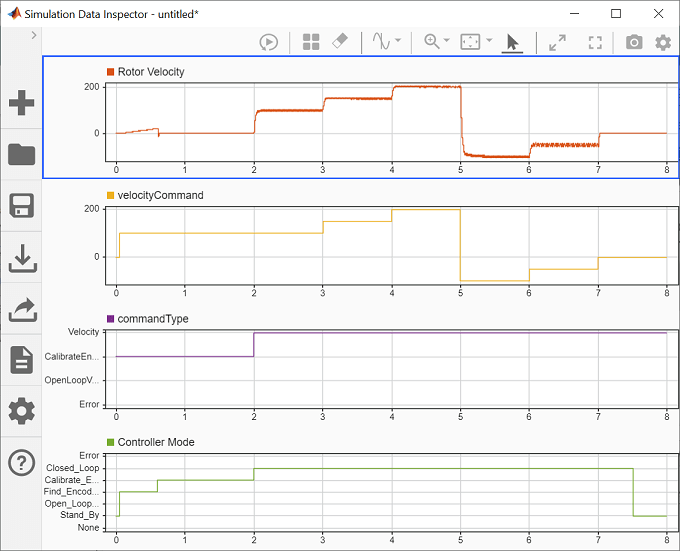Viewport: 680px width, 551px height.
Task: Click the Open_Loop... axis label
Action: (72, 504)
